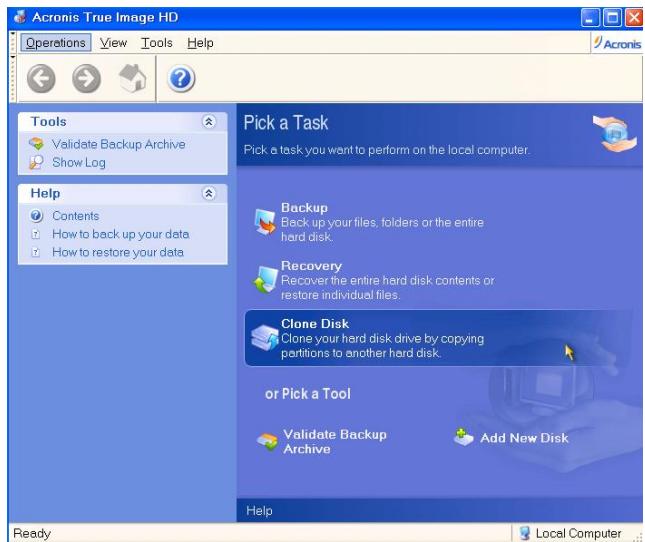
Task: Click the Help bar at bottom of task pane
Action: coord(439,510)
